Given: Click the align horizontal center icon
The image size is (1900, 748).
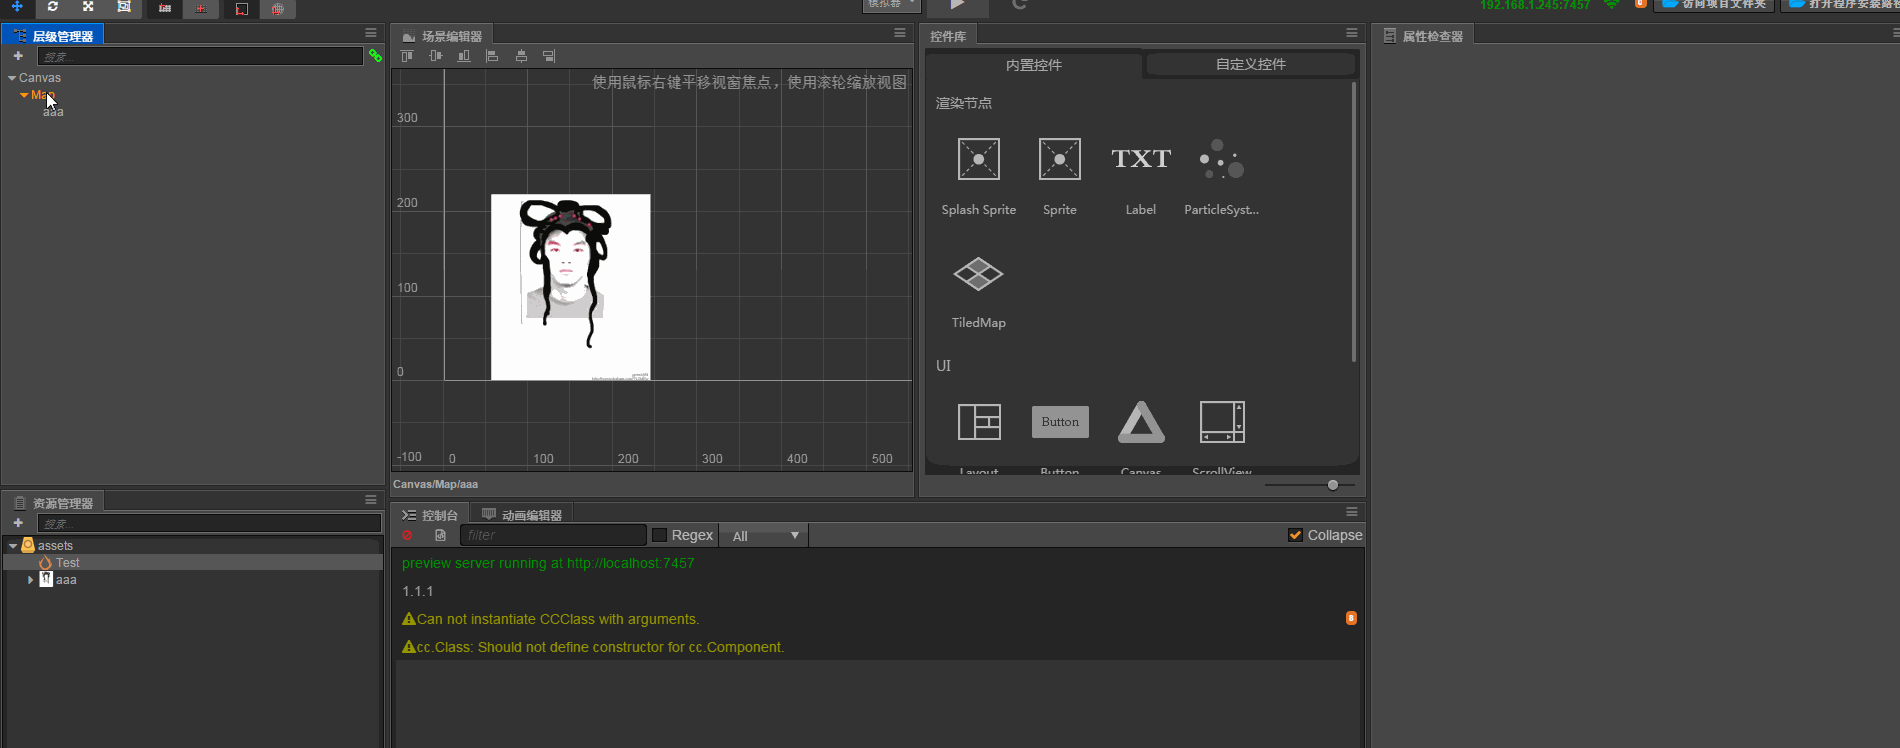Looking at the screenshot, I should pos(521,56).
